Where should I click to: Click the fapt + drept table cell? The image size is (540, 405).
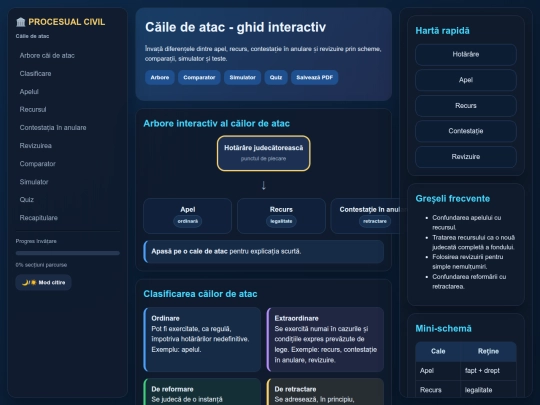click(488, 371)
